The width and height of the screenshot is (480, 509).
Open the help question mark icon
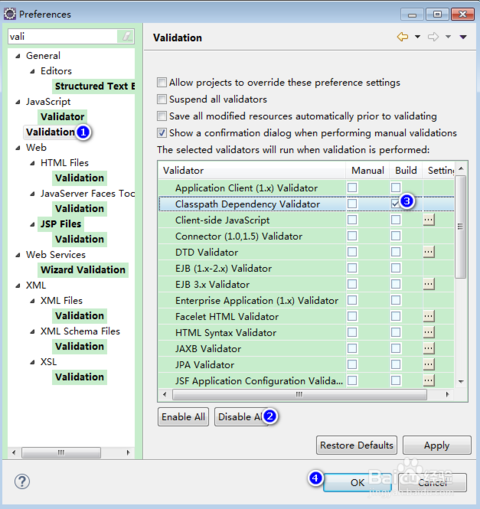[x=22, y=481]
